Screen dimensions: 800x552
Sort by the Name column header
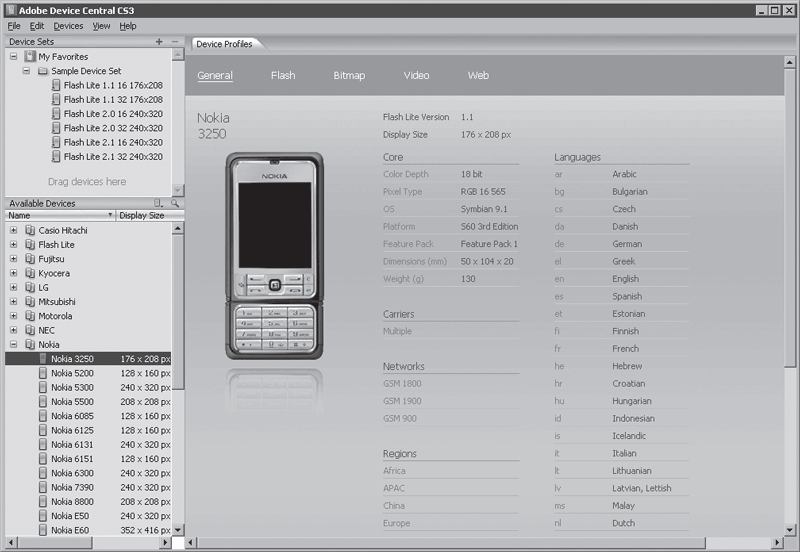[x=60, y=215]
